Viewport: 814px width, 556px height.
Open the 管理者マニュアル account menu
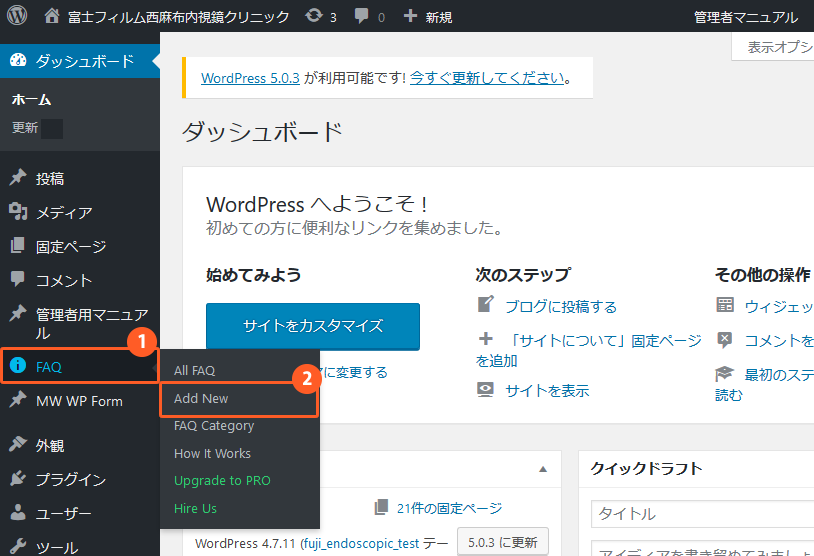(x=745, y=17)
